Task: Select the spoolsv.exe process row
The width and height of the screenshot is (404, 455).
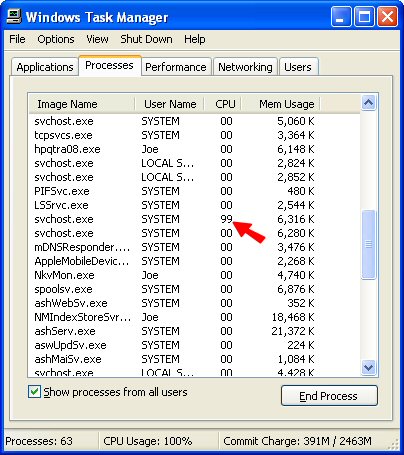Action: point(175,289)
